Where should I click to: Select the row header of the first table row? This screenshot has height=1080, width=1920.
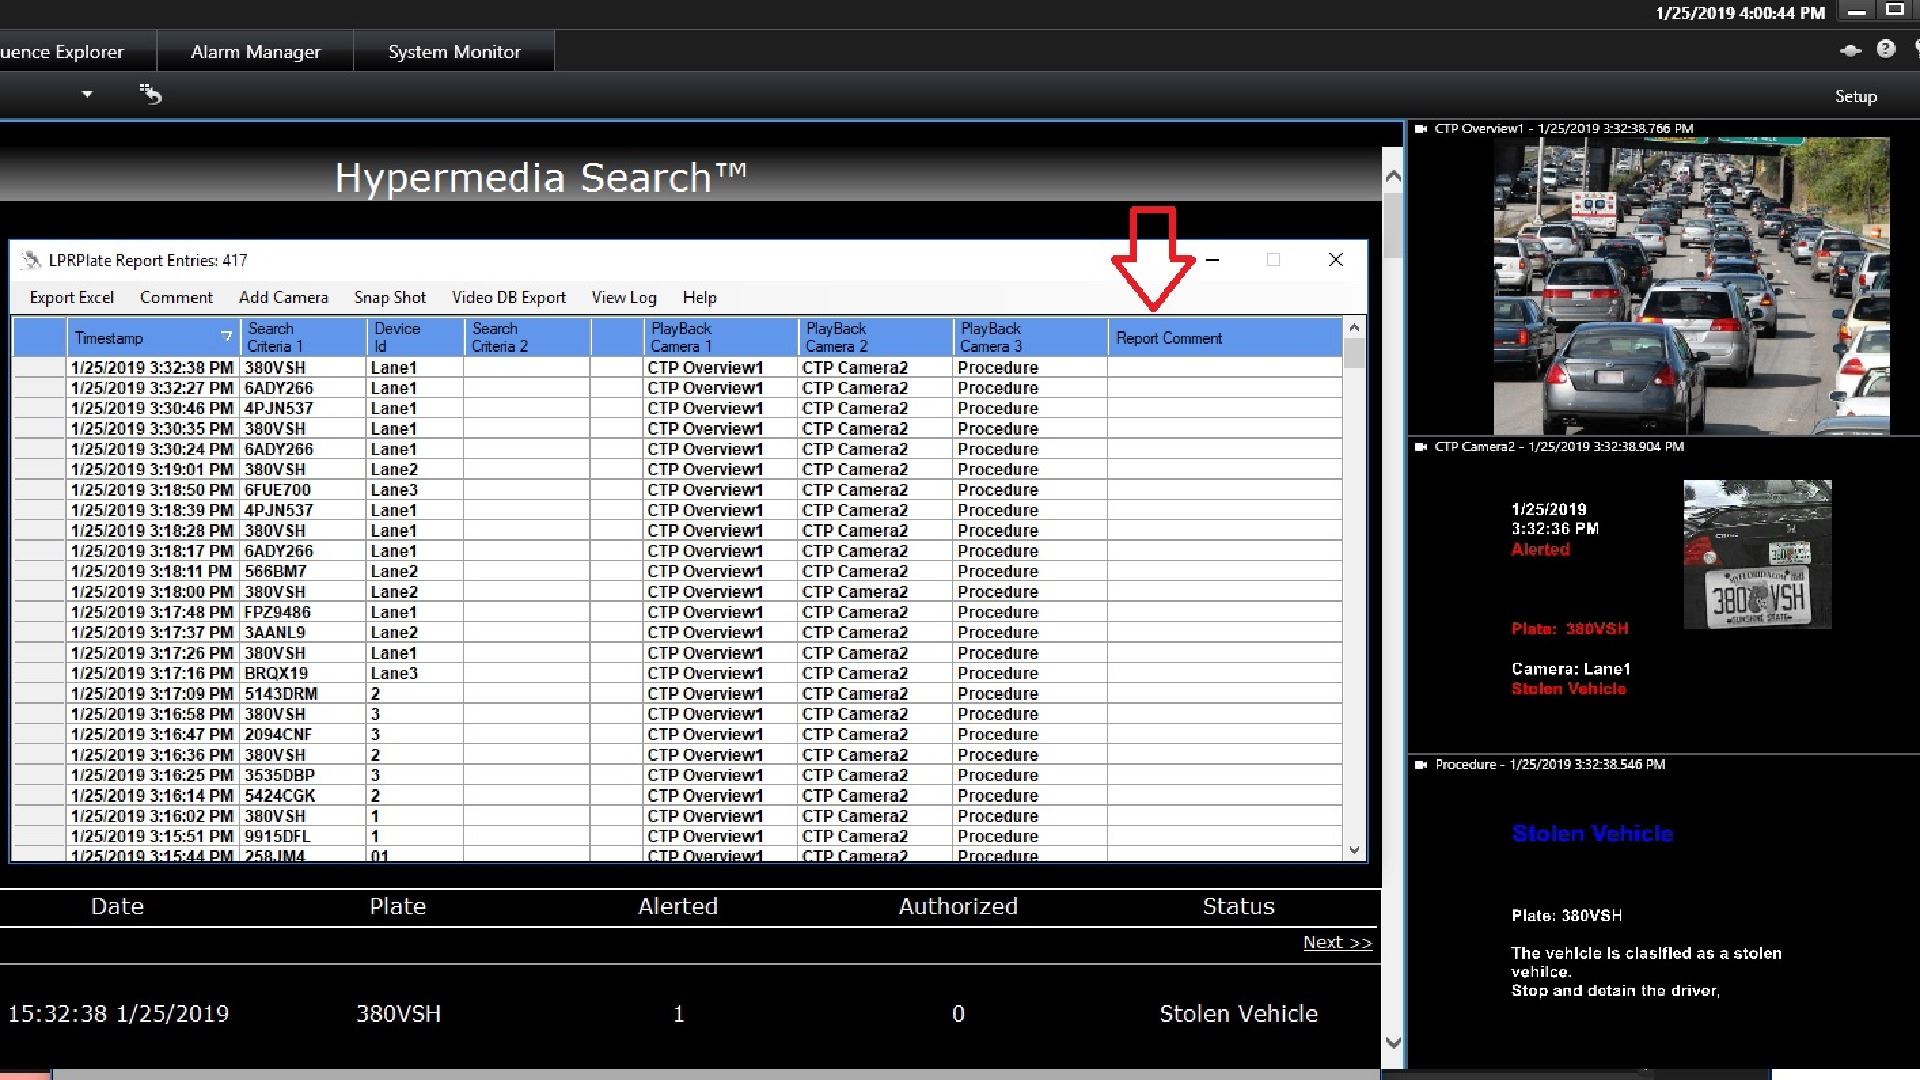click(x=40, y=367)
